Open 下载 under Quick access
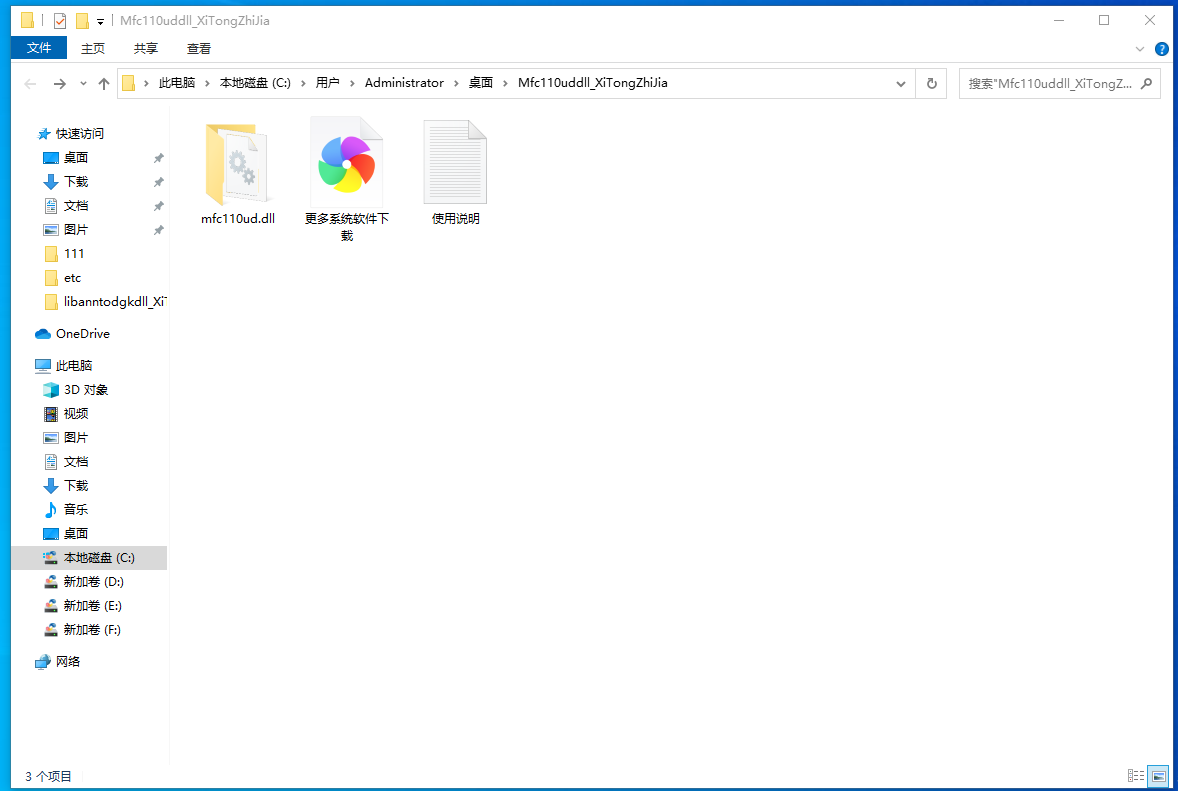 coord(76,182)
